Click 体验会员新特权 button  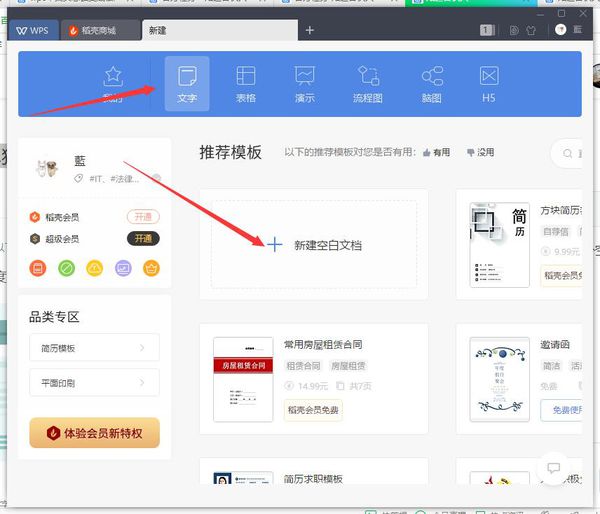coord(95,433)
